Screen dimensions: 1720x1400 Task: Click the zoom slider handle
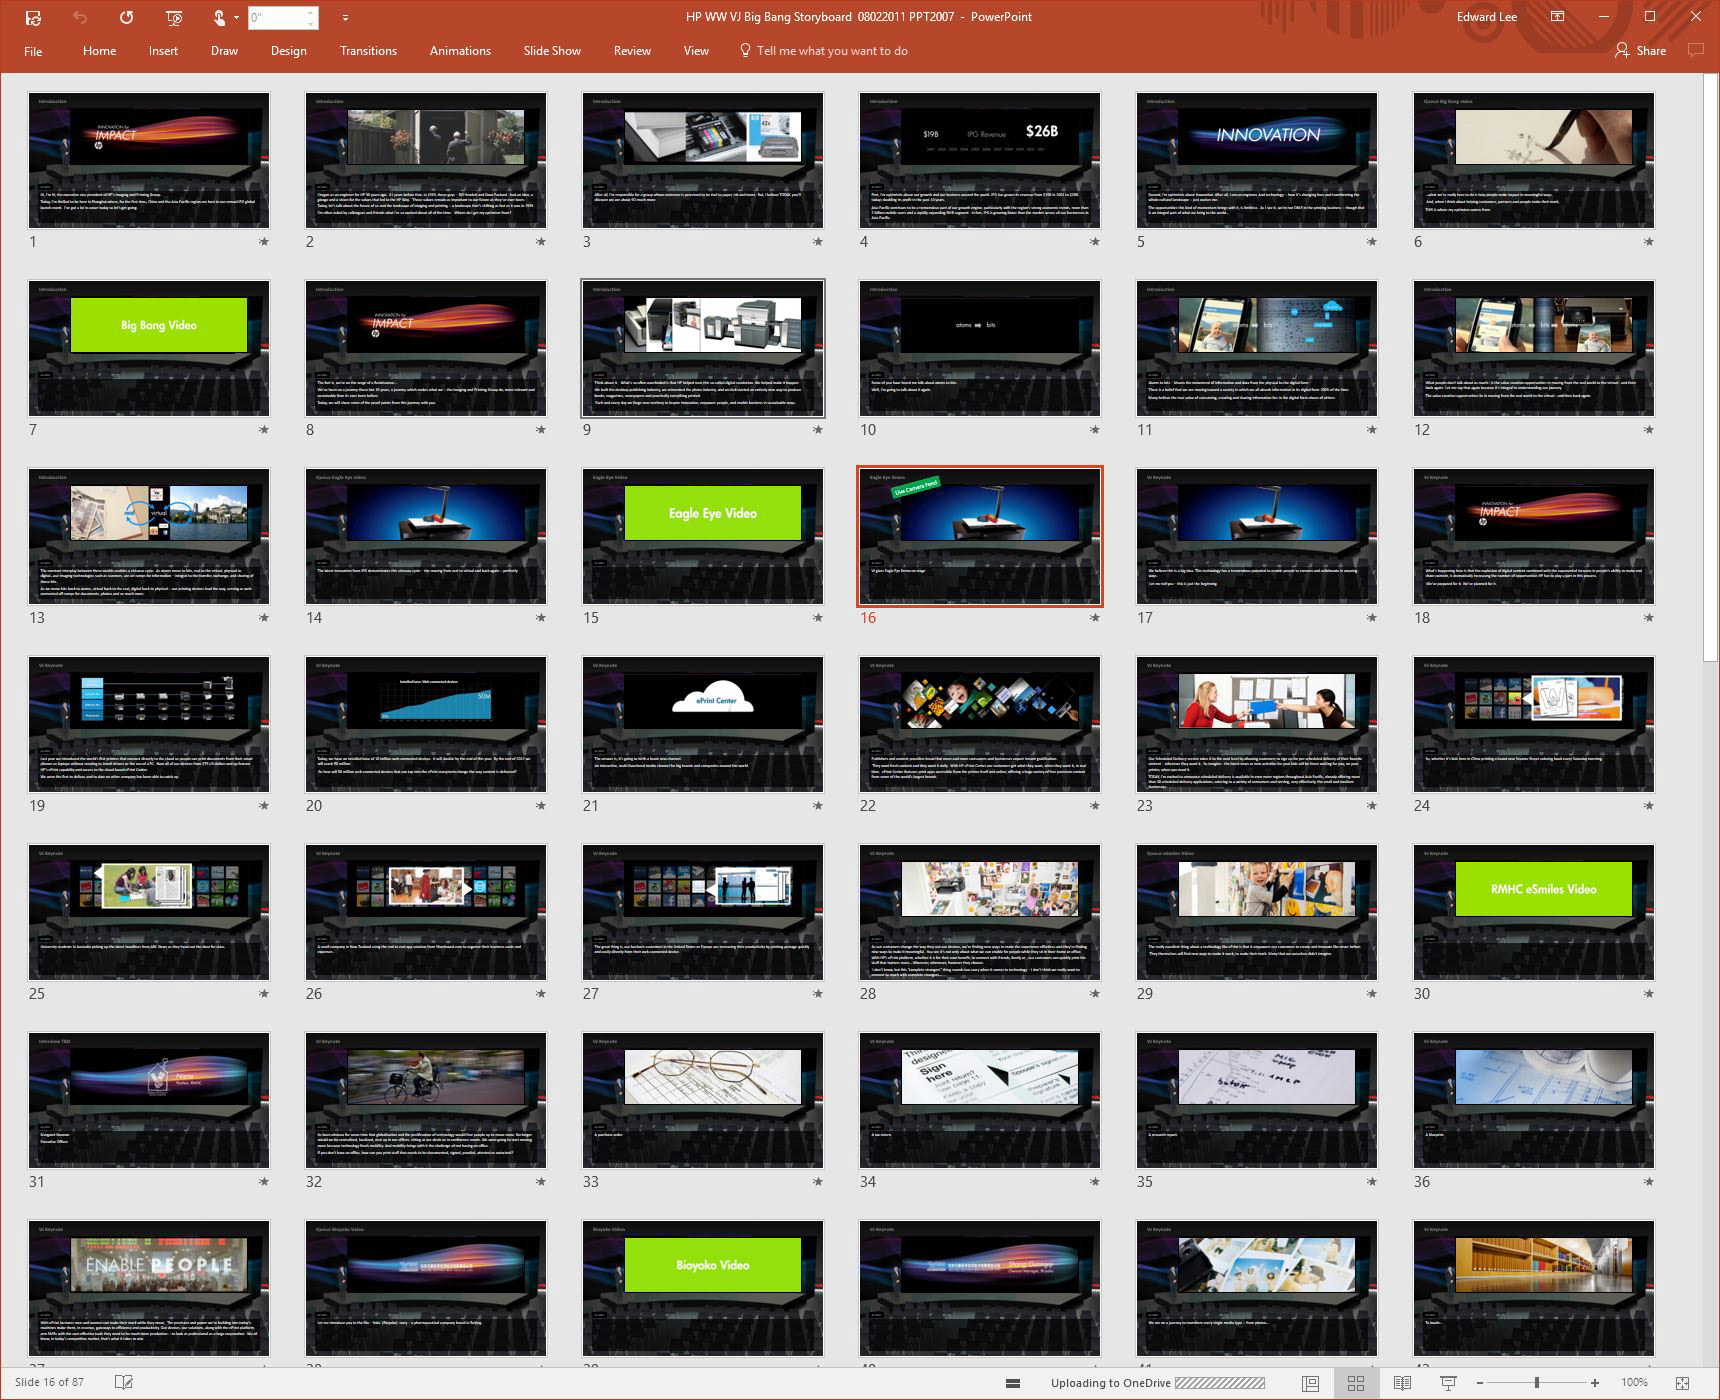pyautogui.click(x=1537, y=1383)
